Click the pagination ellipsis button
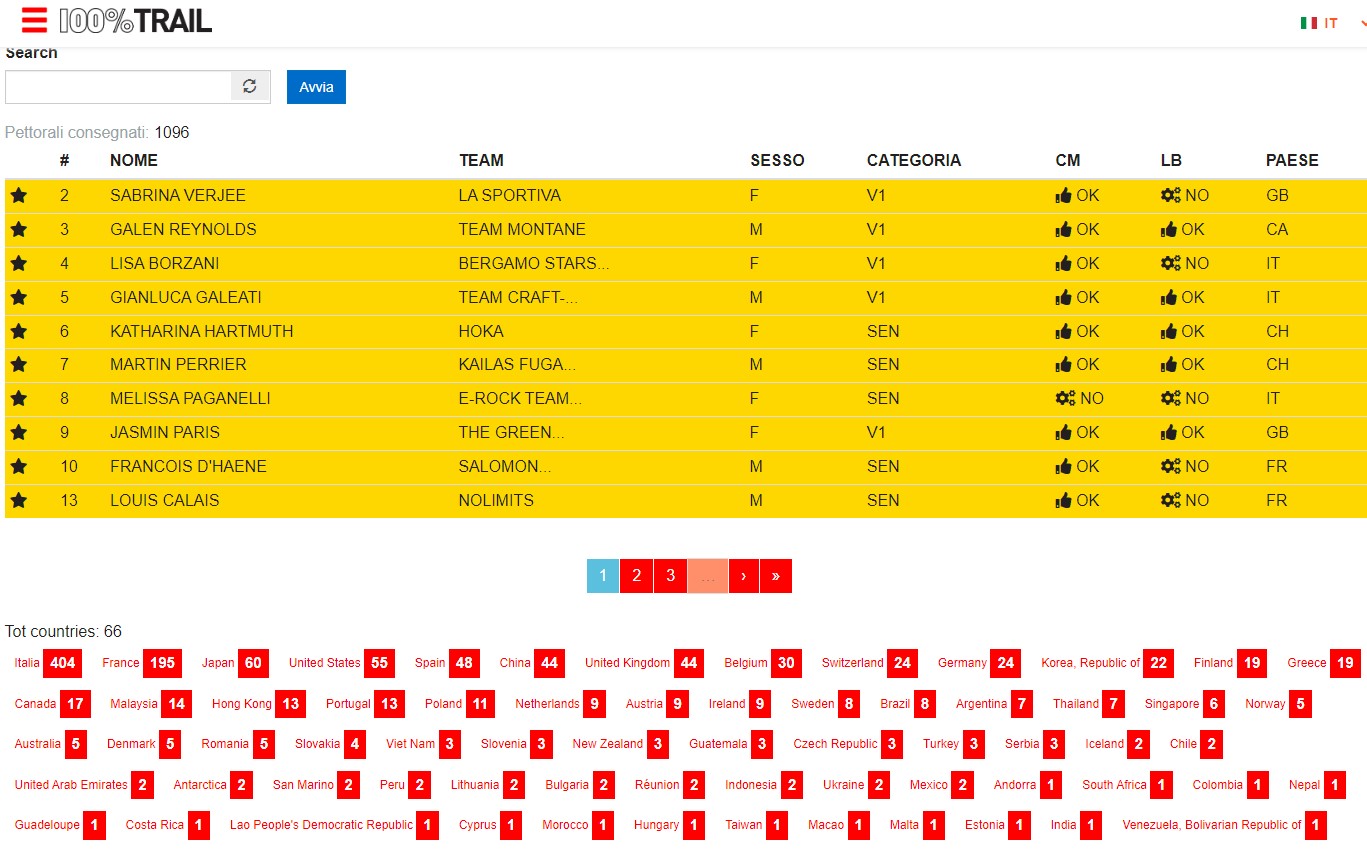The height and width of the screenshot is (860, 1367). (x=708, y=576)
